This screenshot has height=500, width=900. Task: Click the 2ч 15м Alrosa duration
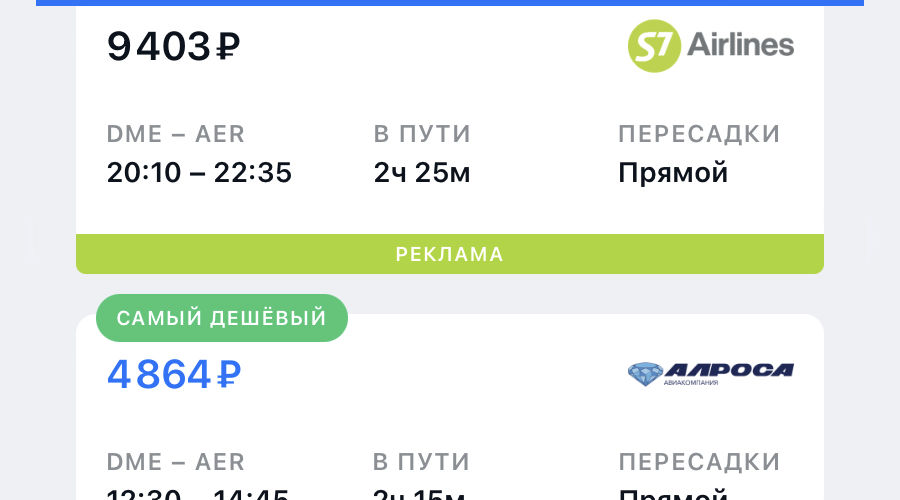coord(422,492)
